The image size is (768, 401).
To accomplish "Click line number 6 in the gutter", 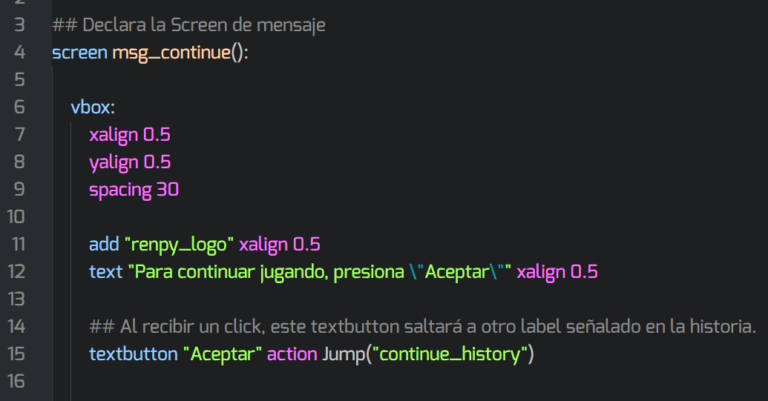I will pyautogui.click(x=19, y=107).
